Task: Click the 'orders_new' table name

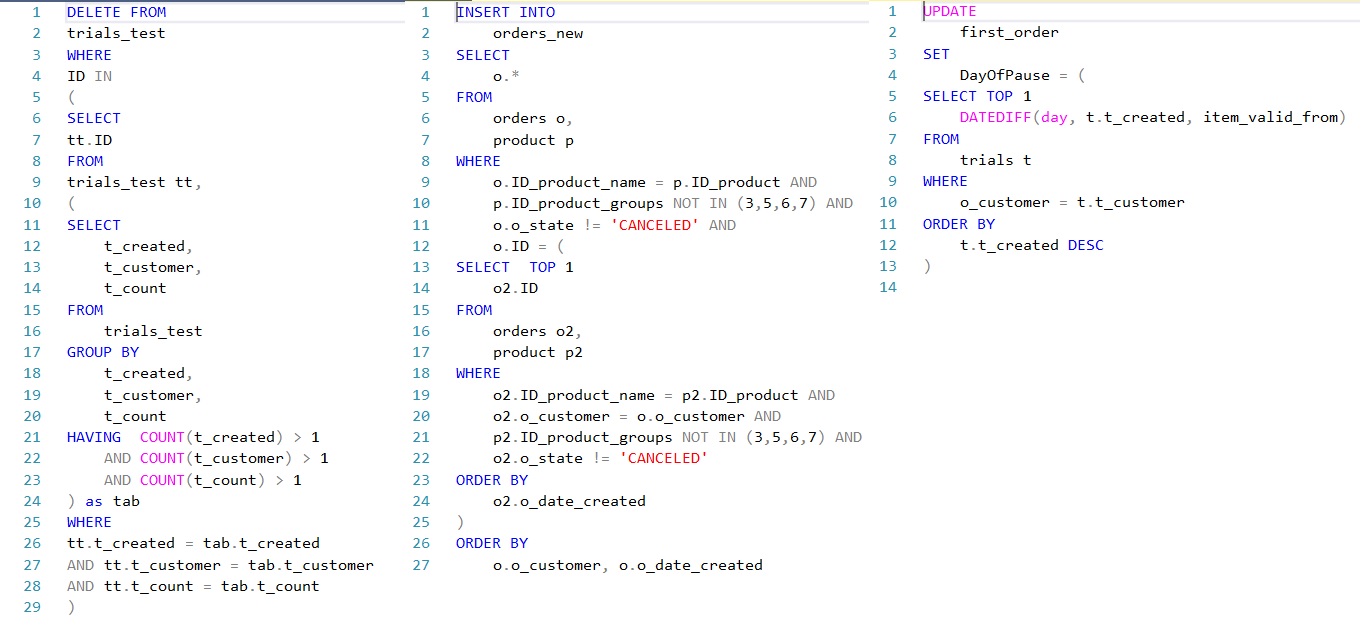Action: 538,33
